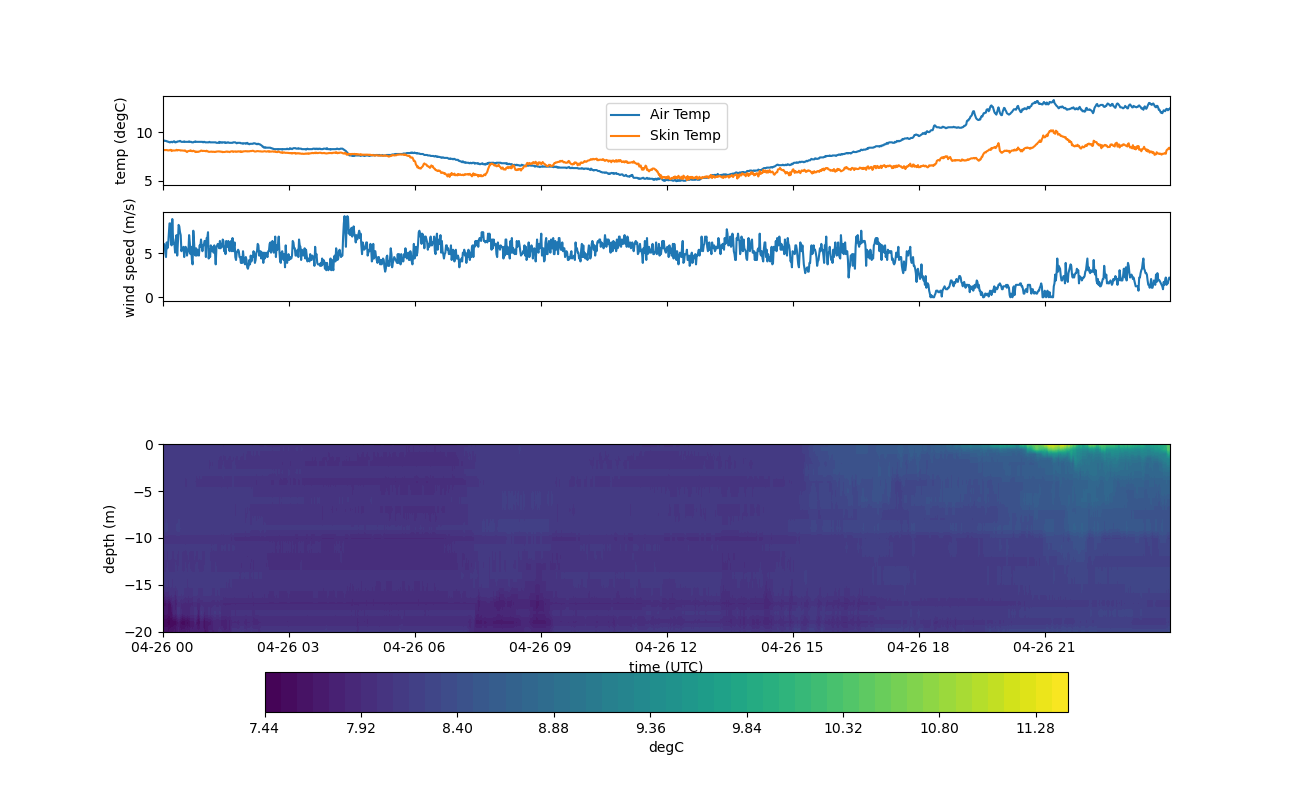The height and width of the screenshot is (800, 1300).
Task: Click the 9.36 colorbar tick label
Action: pyautogui.click(x=650, y=728)
